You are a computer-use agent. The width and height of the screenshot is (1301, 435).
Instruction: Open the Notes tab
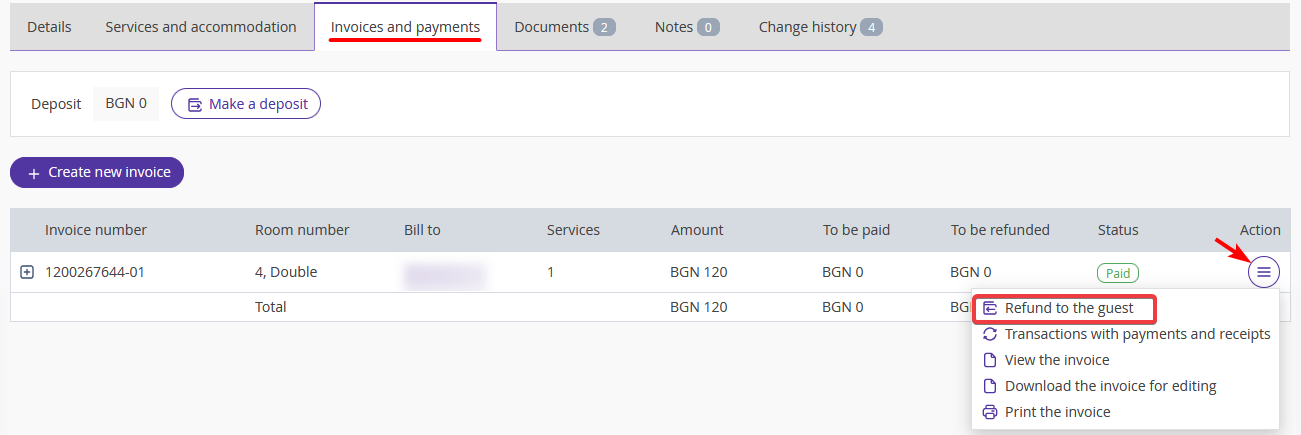click(687, 27)
